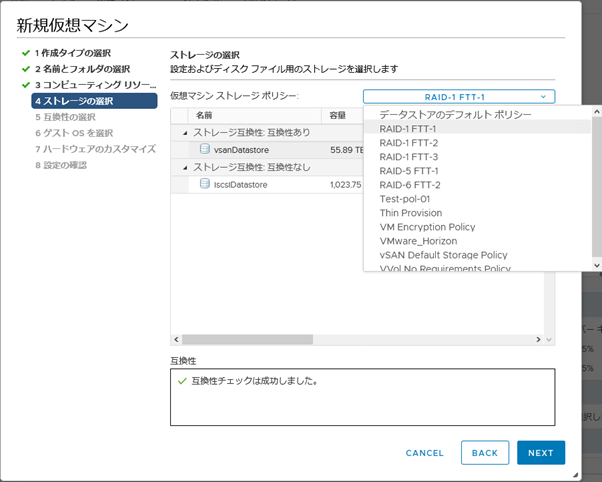The image size is (602, 482).
Task: Click the BACK button
Action: click(x=484, y=453)
